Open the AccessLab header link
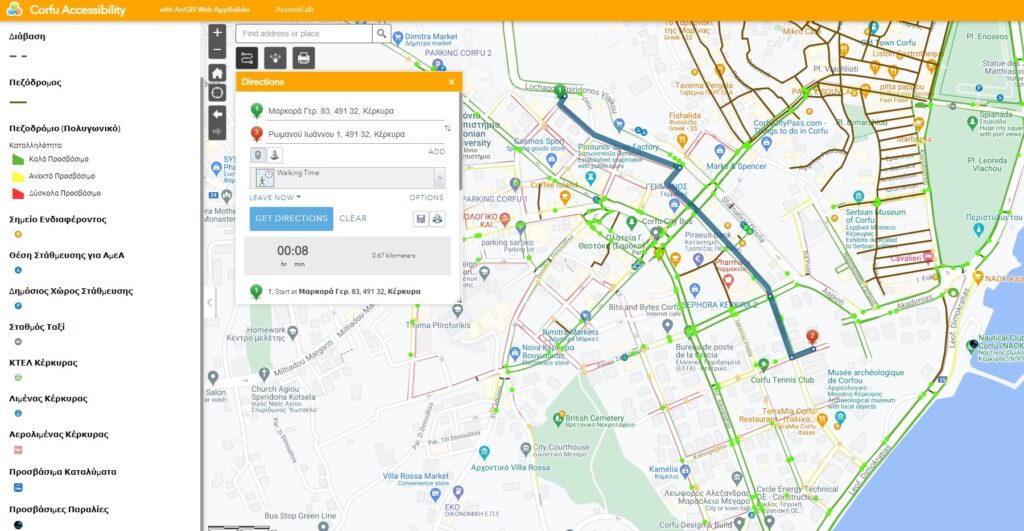 (295, 10)
